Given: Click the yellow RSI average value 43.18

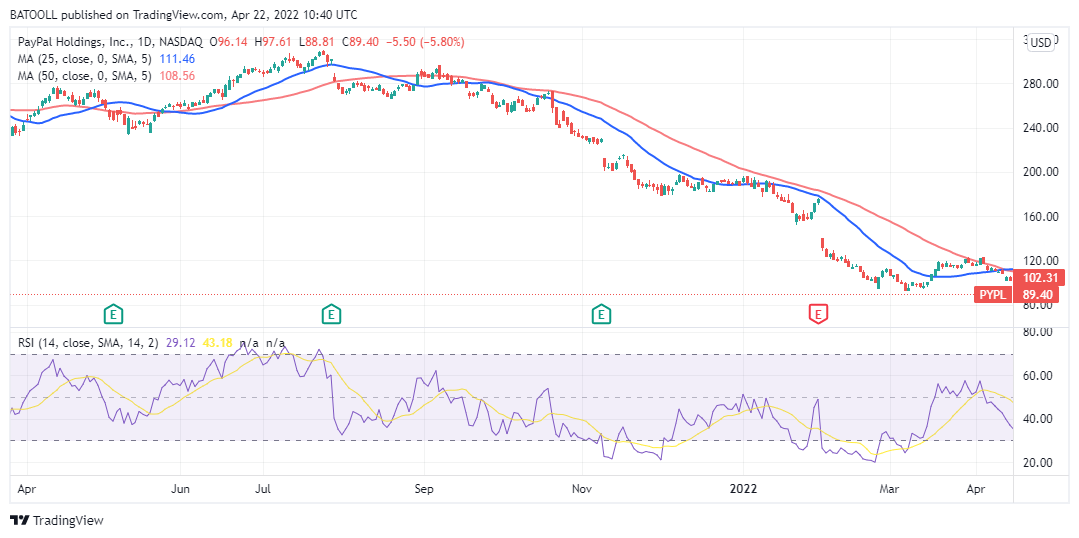Looking at the screenshot, I should [217, 342].
